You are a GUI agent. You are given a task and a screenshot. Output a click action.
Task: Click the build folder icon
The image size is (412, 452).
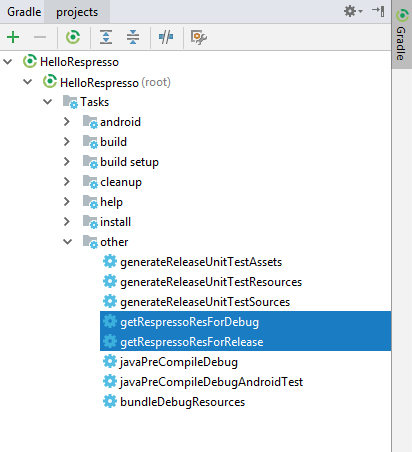tap(90, 142)
